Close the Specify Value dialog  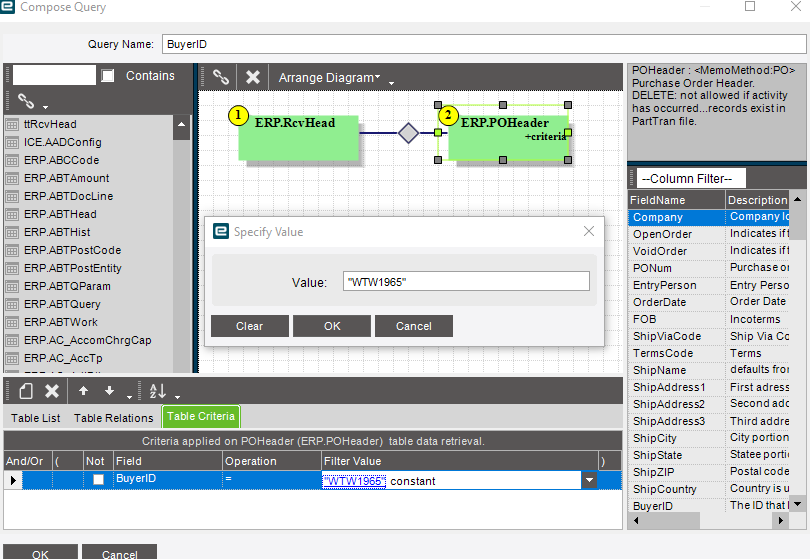coord(588,231)
